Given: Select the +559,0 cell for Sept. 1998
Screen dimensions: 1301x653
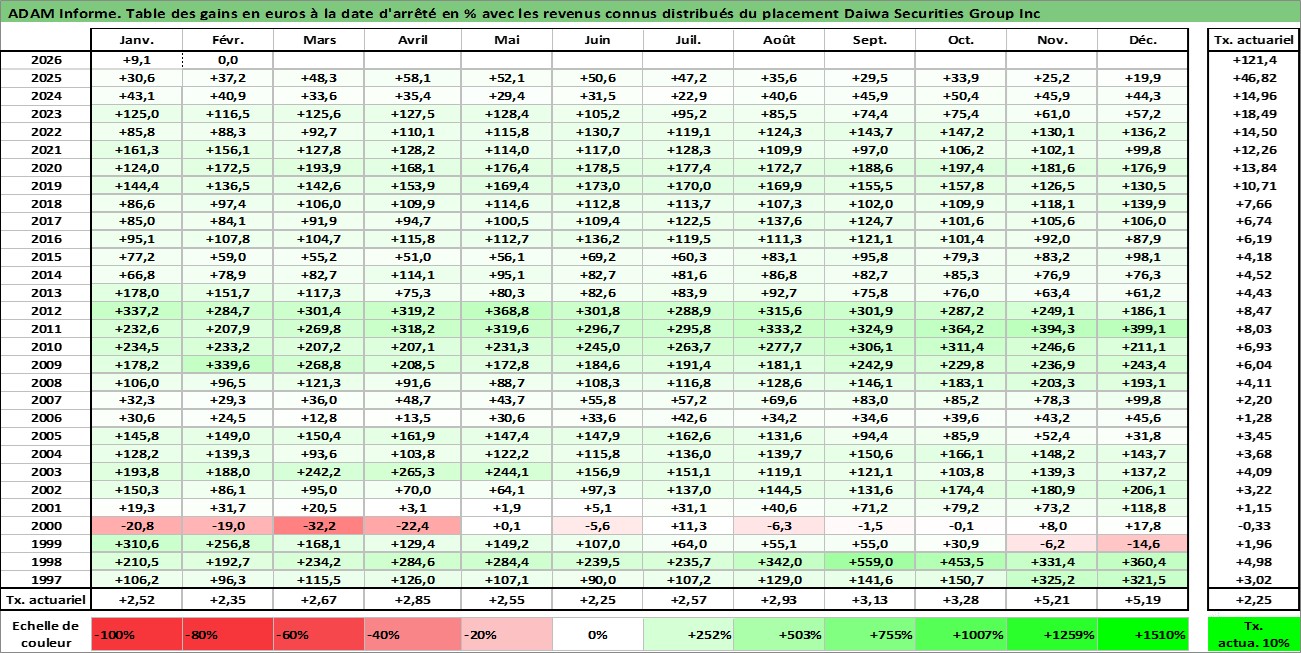Looking at the screenshot, I should point(870,563).
